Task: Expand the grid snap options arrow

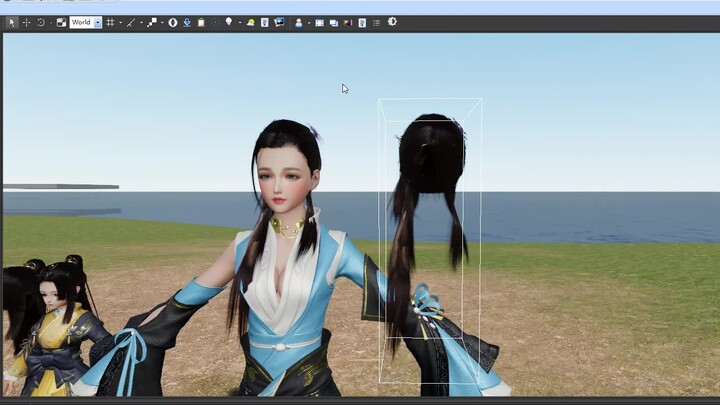Action: coord(120,22)
